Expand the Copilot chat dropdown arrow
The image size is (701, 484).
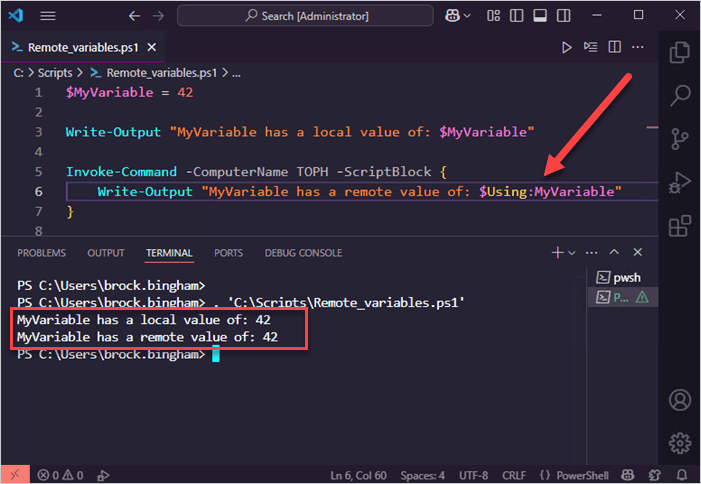tap(467, 16)
